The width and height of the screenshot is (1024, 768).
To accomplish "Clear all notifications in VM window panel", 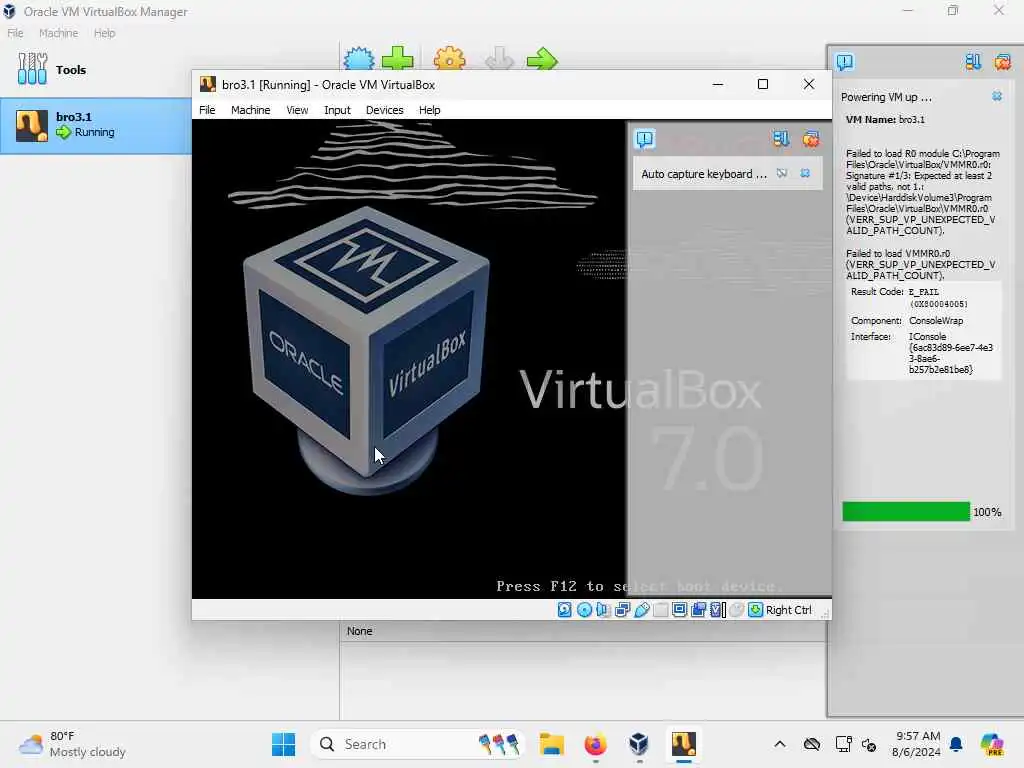I will 810,138.
